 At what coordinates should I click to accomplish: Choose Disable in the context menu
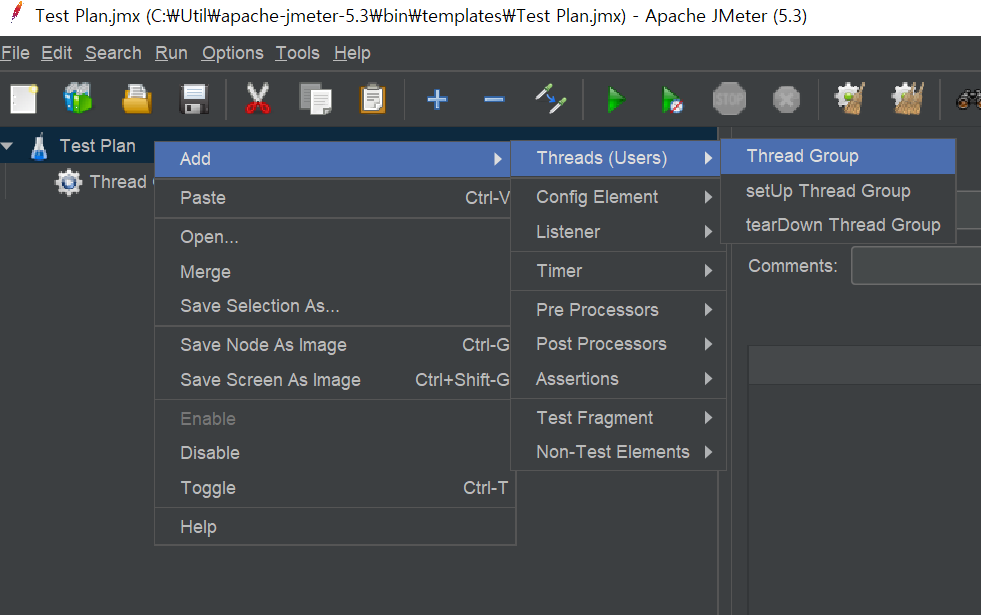point(335,453)
